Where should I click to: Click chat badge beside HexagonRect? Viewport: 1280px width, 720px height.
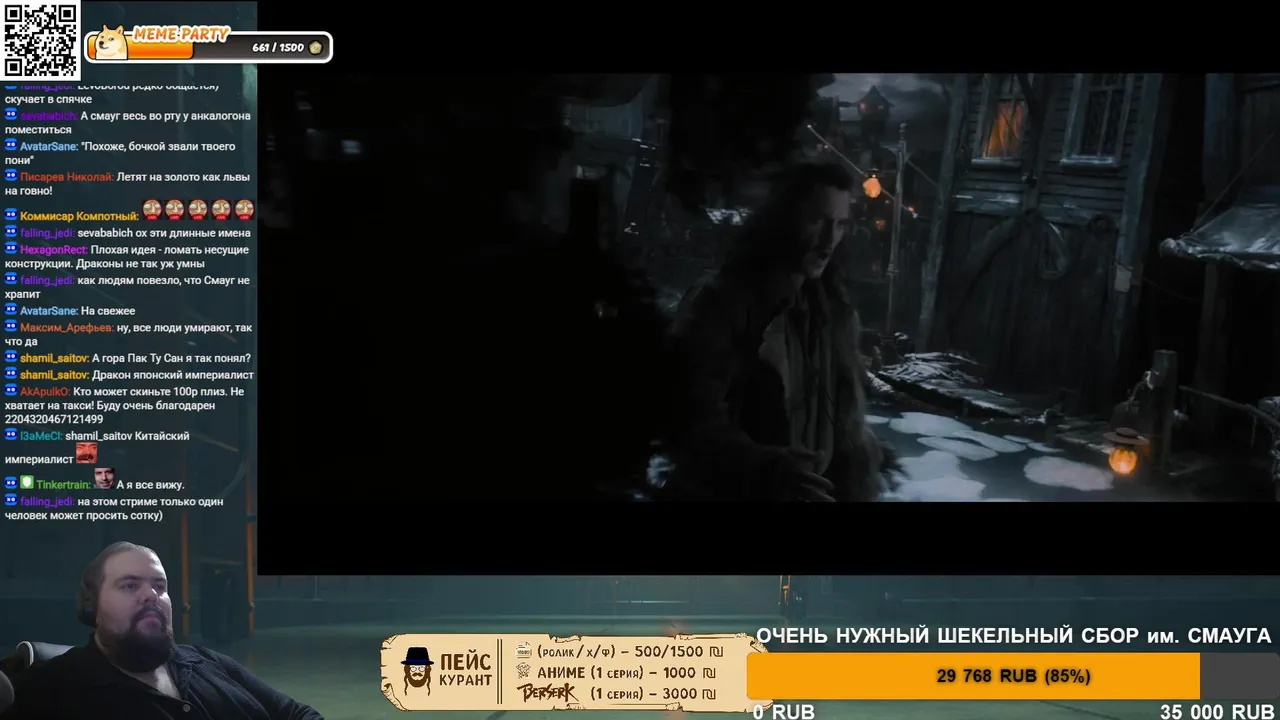pos(11,250)
